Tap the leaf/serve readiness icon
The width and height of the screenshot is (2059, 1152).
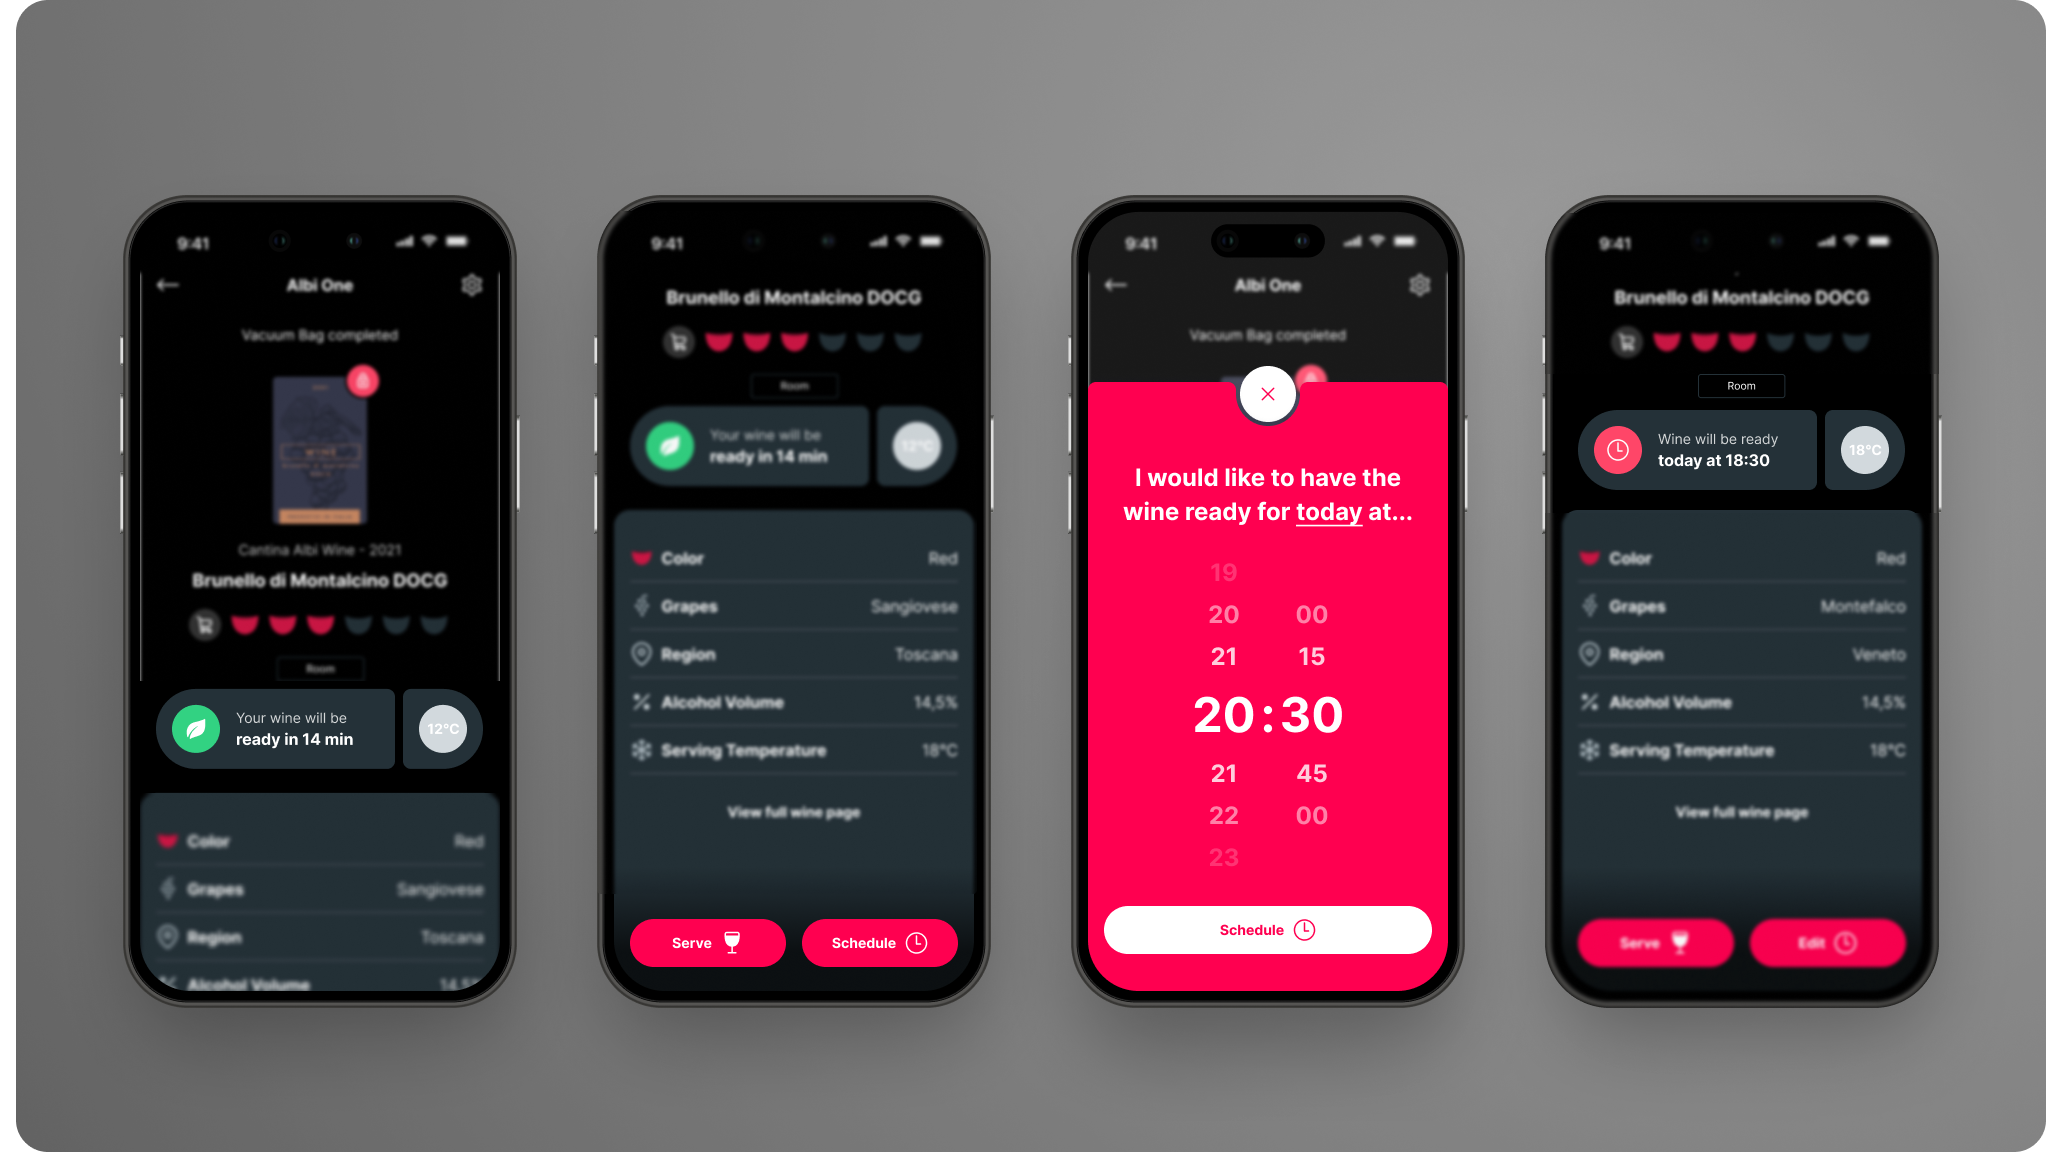pyautogui.click(x=197, y=728)
